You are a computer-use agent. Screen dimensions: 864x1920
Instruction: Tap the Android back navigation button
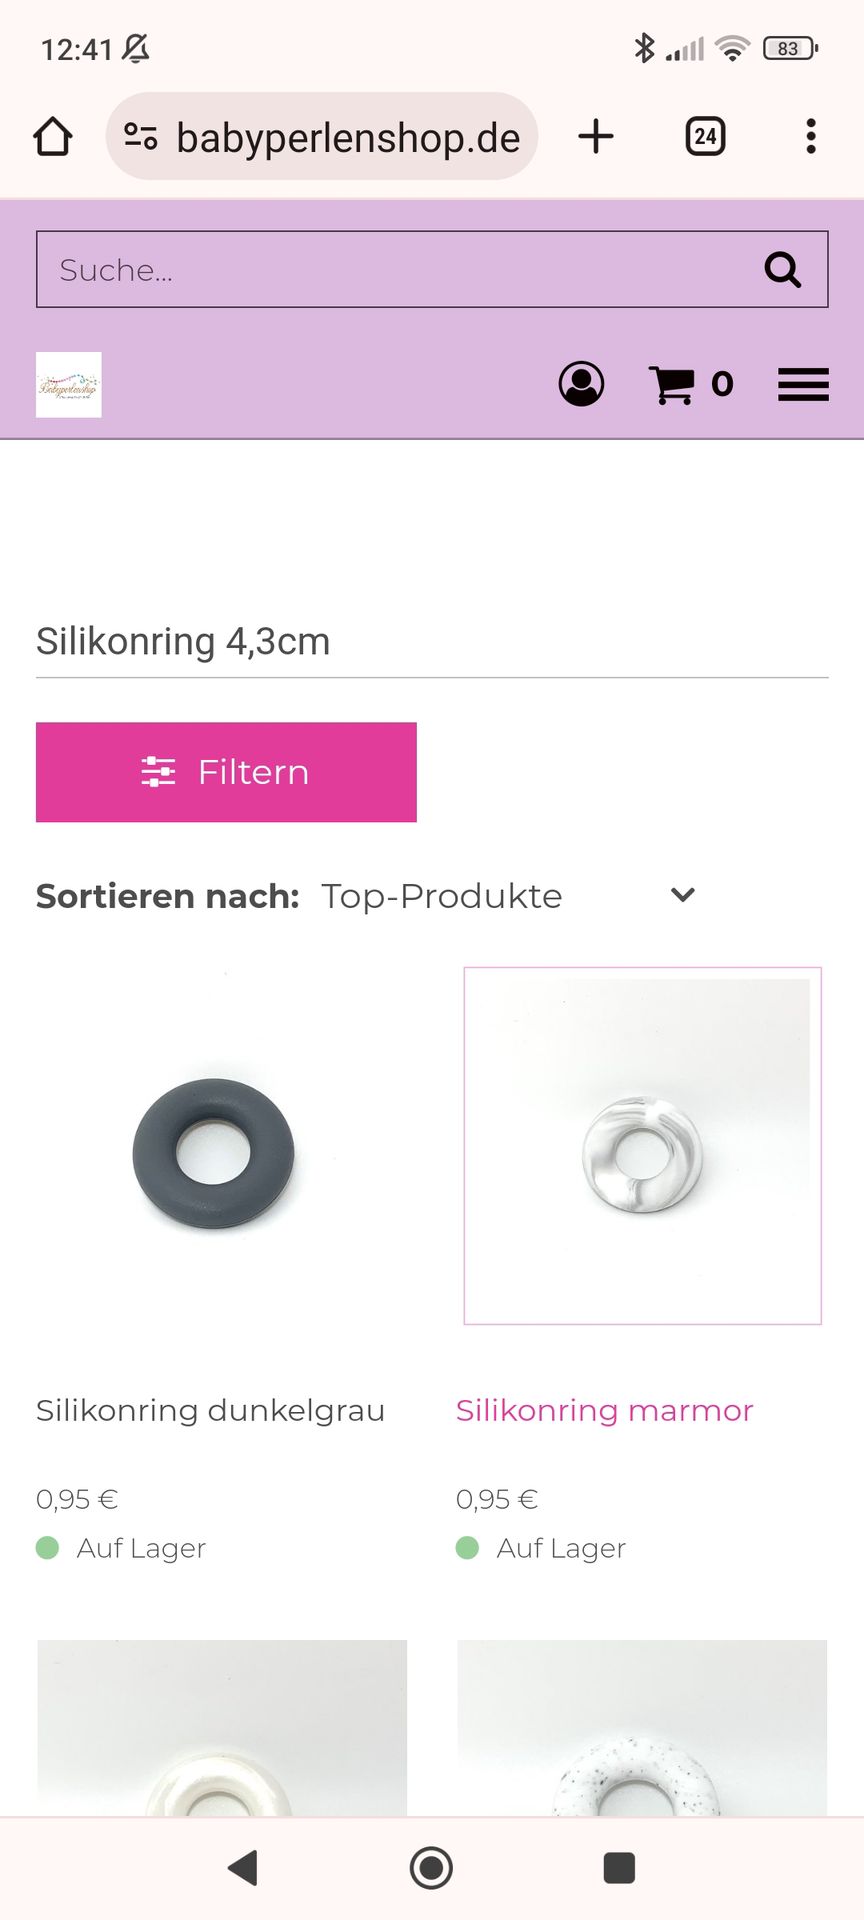pyautogui.click(x=243, y=1868)
